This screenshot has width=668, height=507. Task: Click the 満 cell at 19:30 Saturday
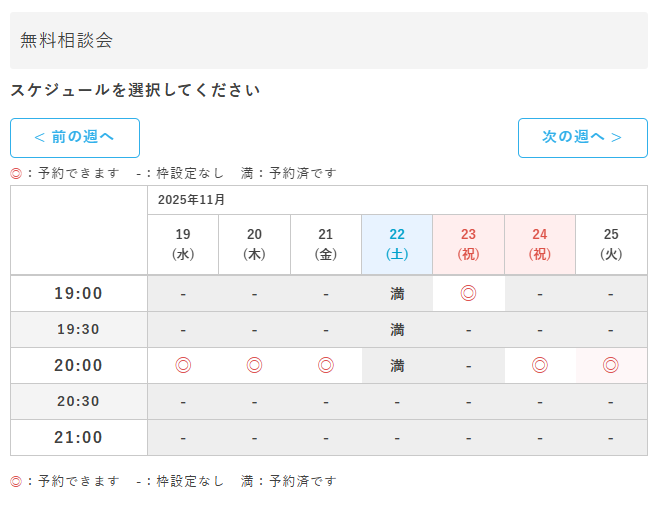coord(397,329)
